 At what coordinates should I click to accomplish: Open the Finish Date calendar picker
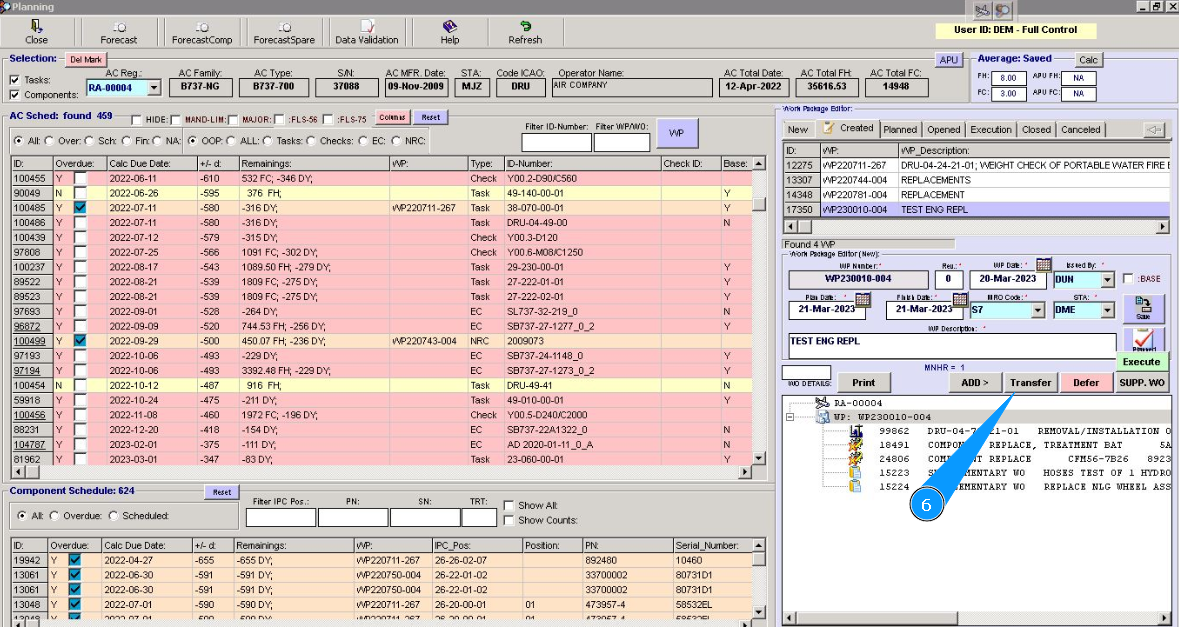(959, 299)
